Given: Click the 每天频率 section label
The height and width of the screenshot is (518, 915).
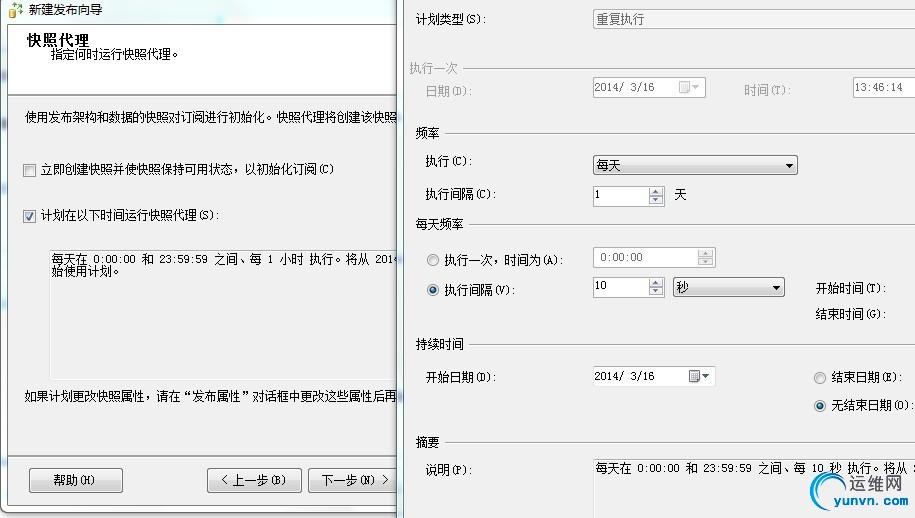Looking at the screenshot, I should [439, 224].
